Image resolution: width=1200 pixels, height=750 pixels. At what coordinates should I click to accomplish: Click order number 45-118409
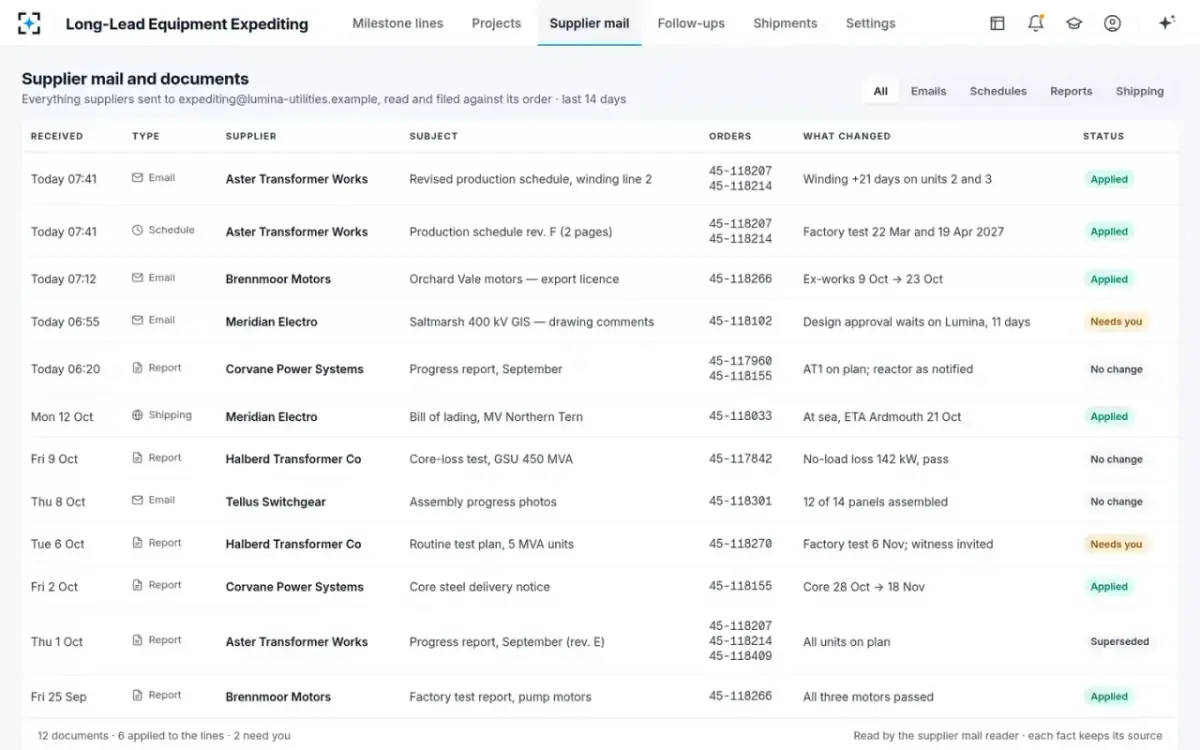point(740,657)
